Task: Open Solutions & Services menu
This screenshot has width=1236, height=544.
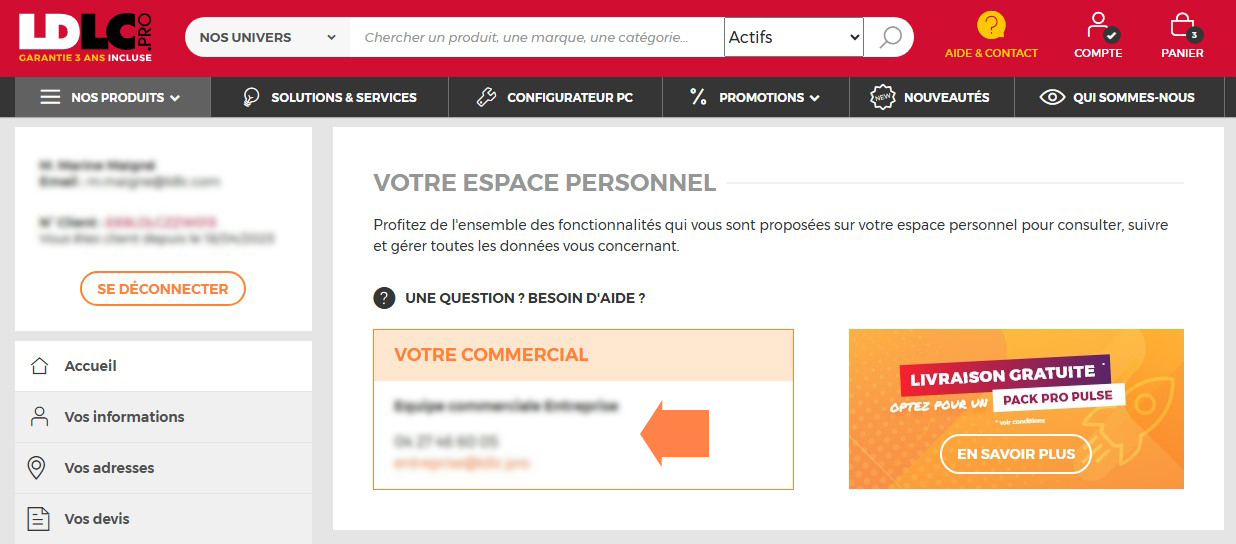Action: (x=330, y=98)
